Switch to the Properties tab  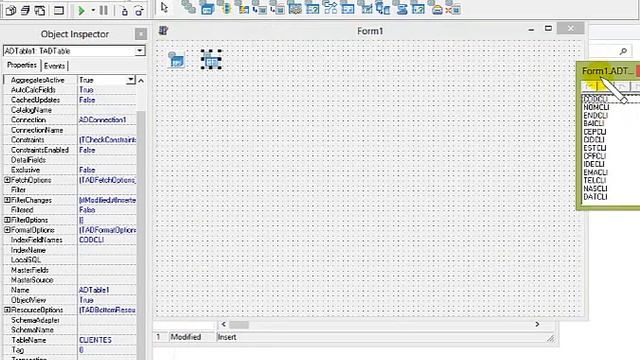click(22, 65)
